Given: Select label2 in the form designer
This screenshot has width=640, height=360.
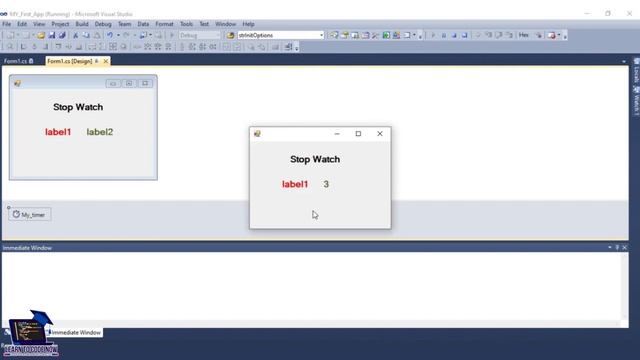Looking at the screenshot, I should tap(100, 132).
